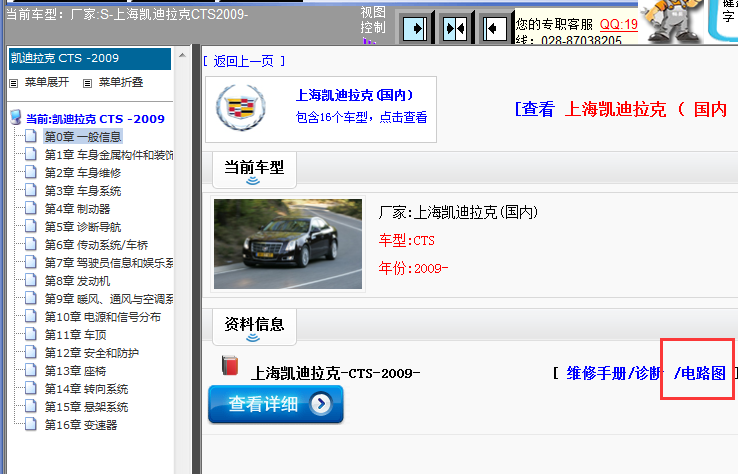The height and width of the screenshot is (474, 738).
Task: Click the /电路图 circuit diagram link
Action: click(x=699, y=373)
